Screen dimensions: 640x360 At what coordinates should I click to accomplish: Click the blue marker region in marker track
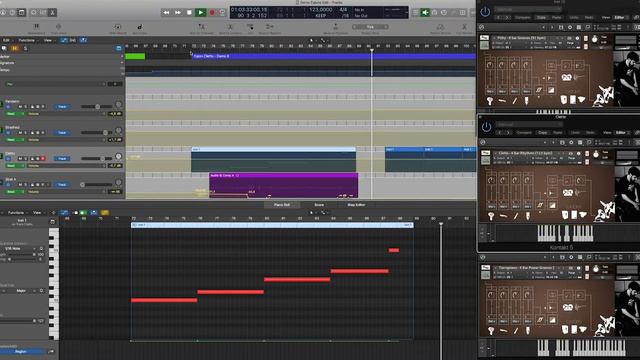coord(333,56)
